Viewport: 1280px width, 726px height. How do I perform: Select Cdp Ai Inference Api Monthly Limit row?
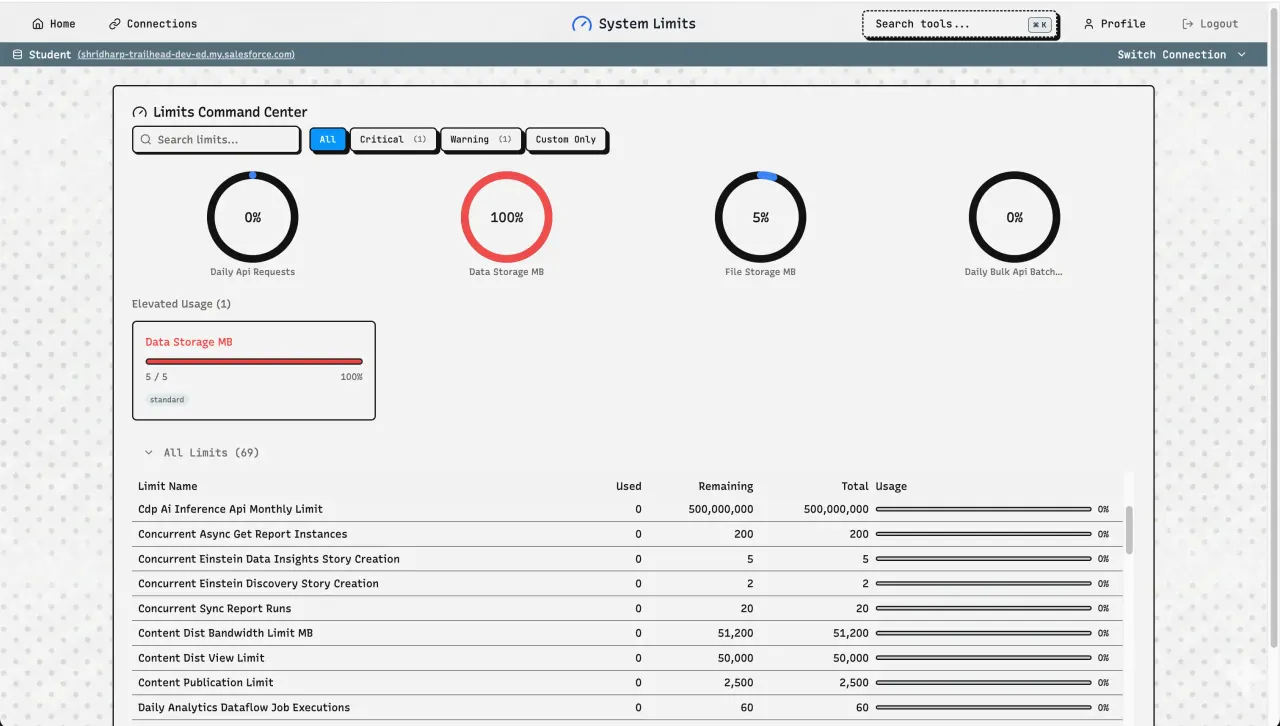(x=627, y=509)
